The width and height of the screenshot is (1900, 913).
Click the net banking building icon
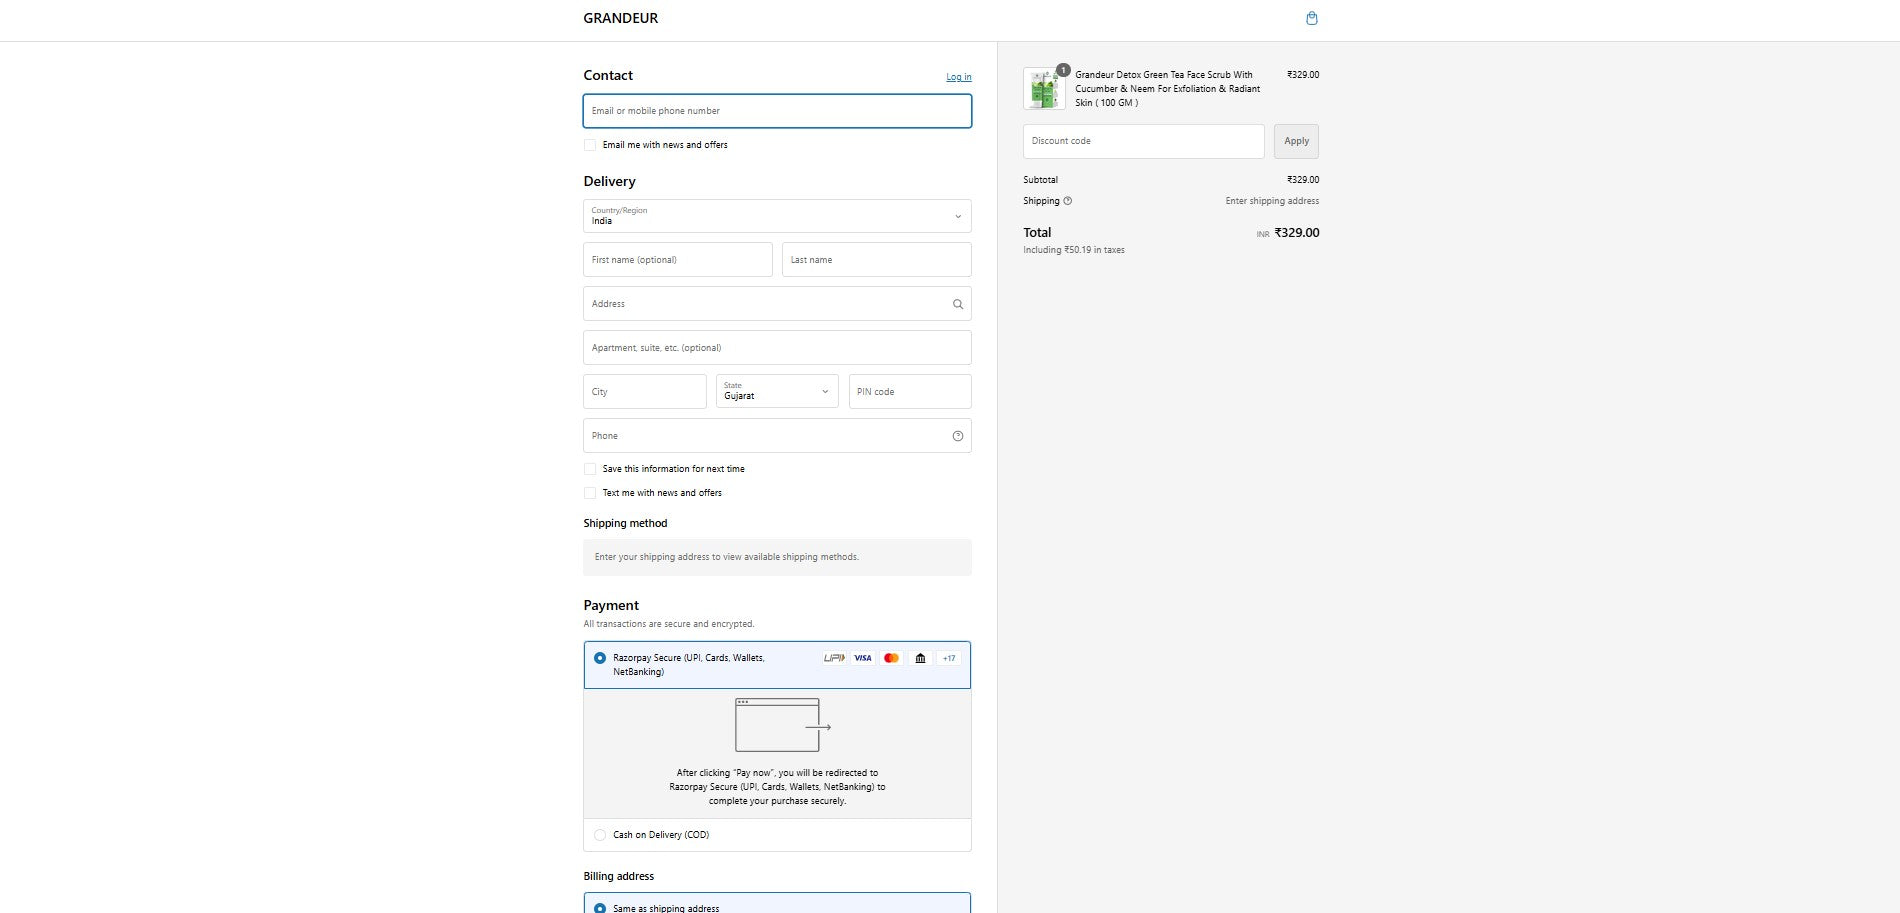pos(920,658)
